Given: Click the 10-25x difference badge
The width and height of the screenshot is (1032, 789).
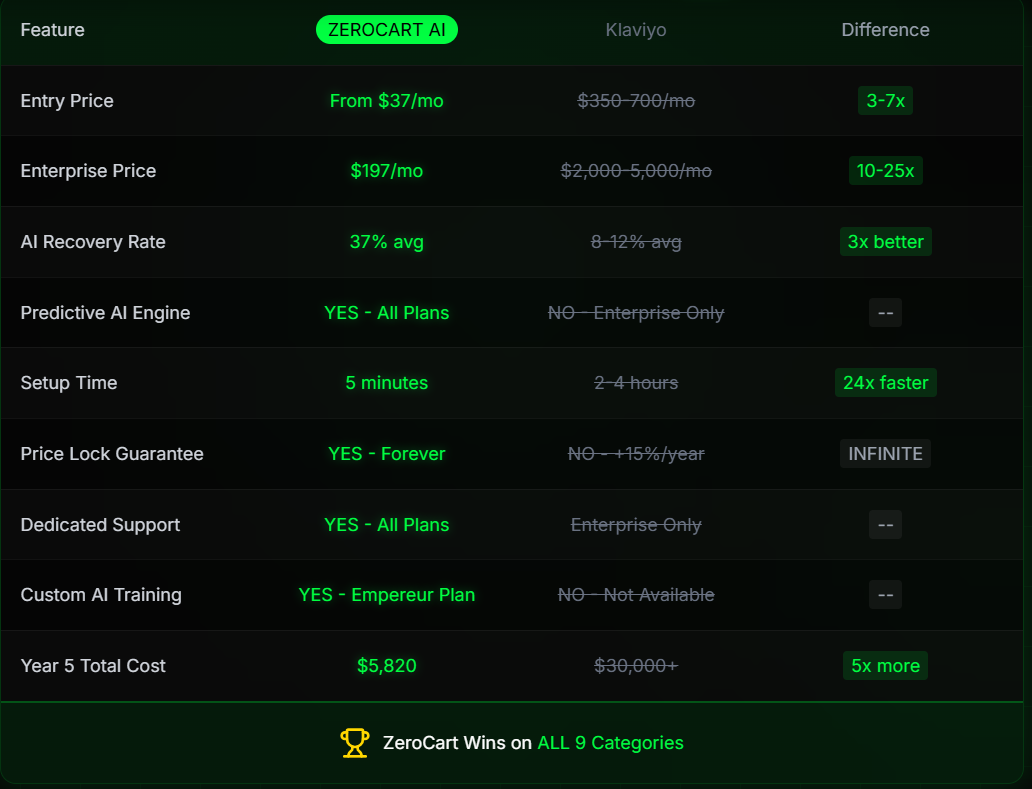Looking at the screenshot, I should (885, 171).
